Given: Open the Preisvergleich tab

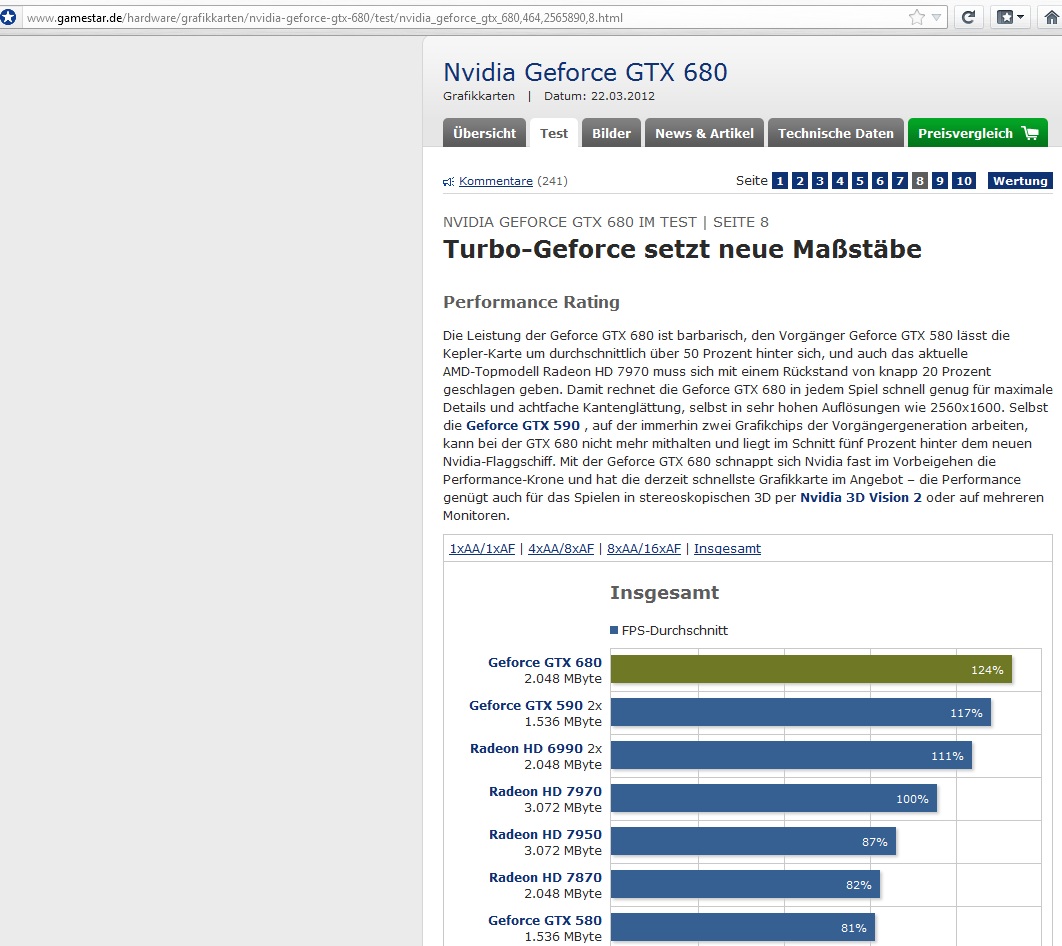Looking at the screenshot, I should 977,133.
